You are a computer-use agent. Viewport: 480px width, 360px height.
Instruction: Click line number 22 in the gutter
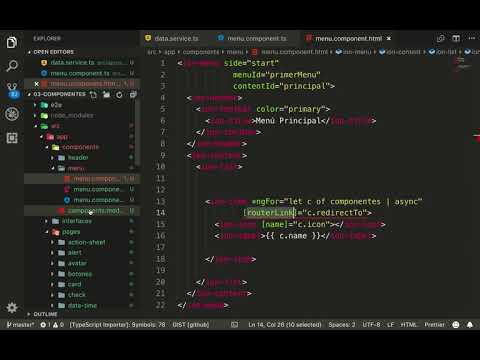[x=160, y=305]
